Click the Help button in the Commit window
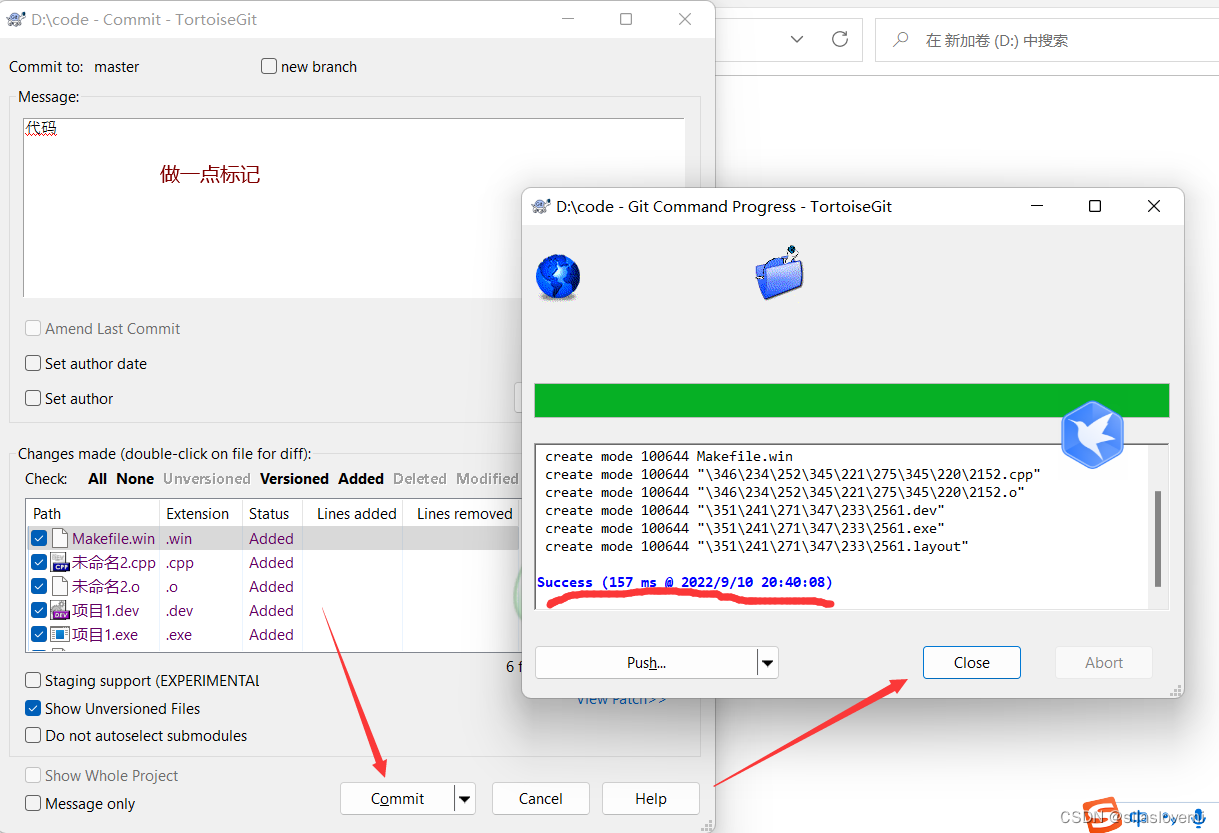The width and height of the screenshot is (1219, 833). 650,798
